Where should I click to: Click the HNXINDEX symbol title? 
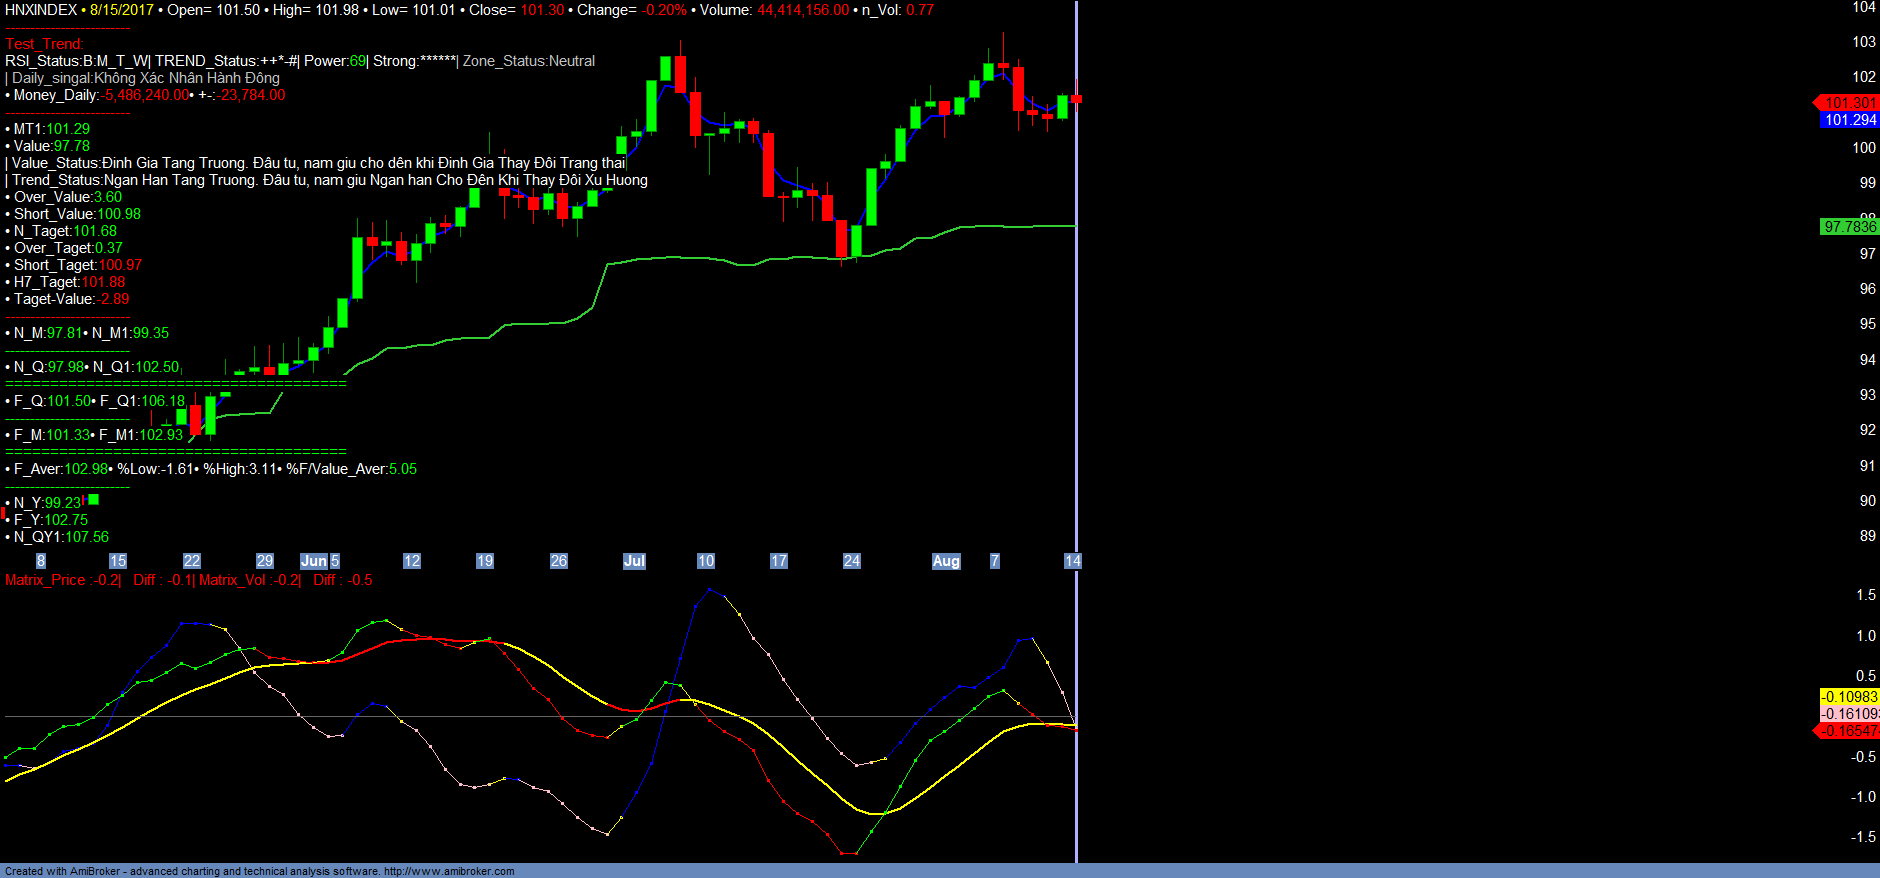[x=41, y=10]
